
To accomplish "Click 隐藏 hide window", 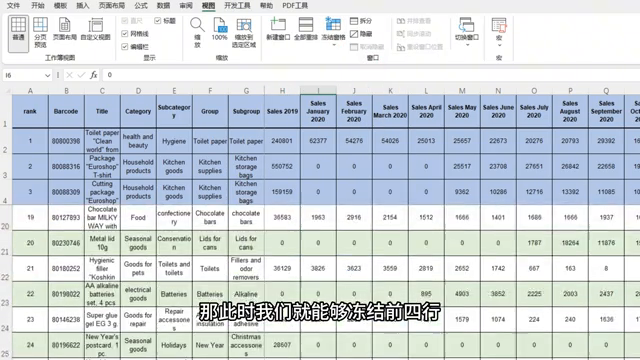I will pyautogui.click(x=361, y=34).
